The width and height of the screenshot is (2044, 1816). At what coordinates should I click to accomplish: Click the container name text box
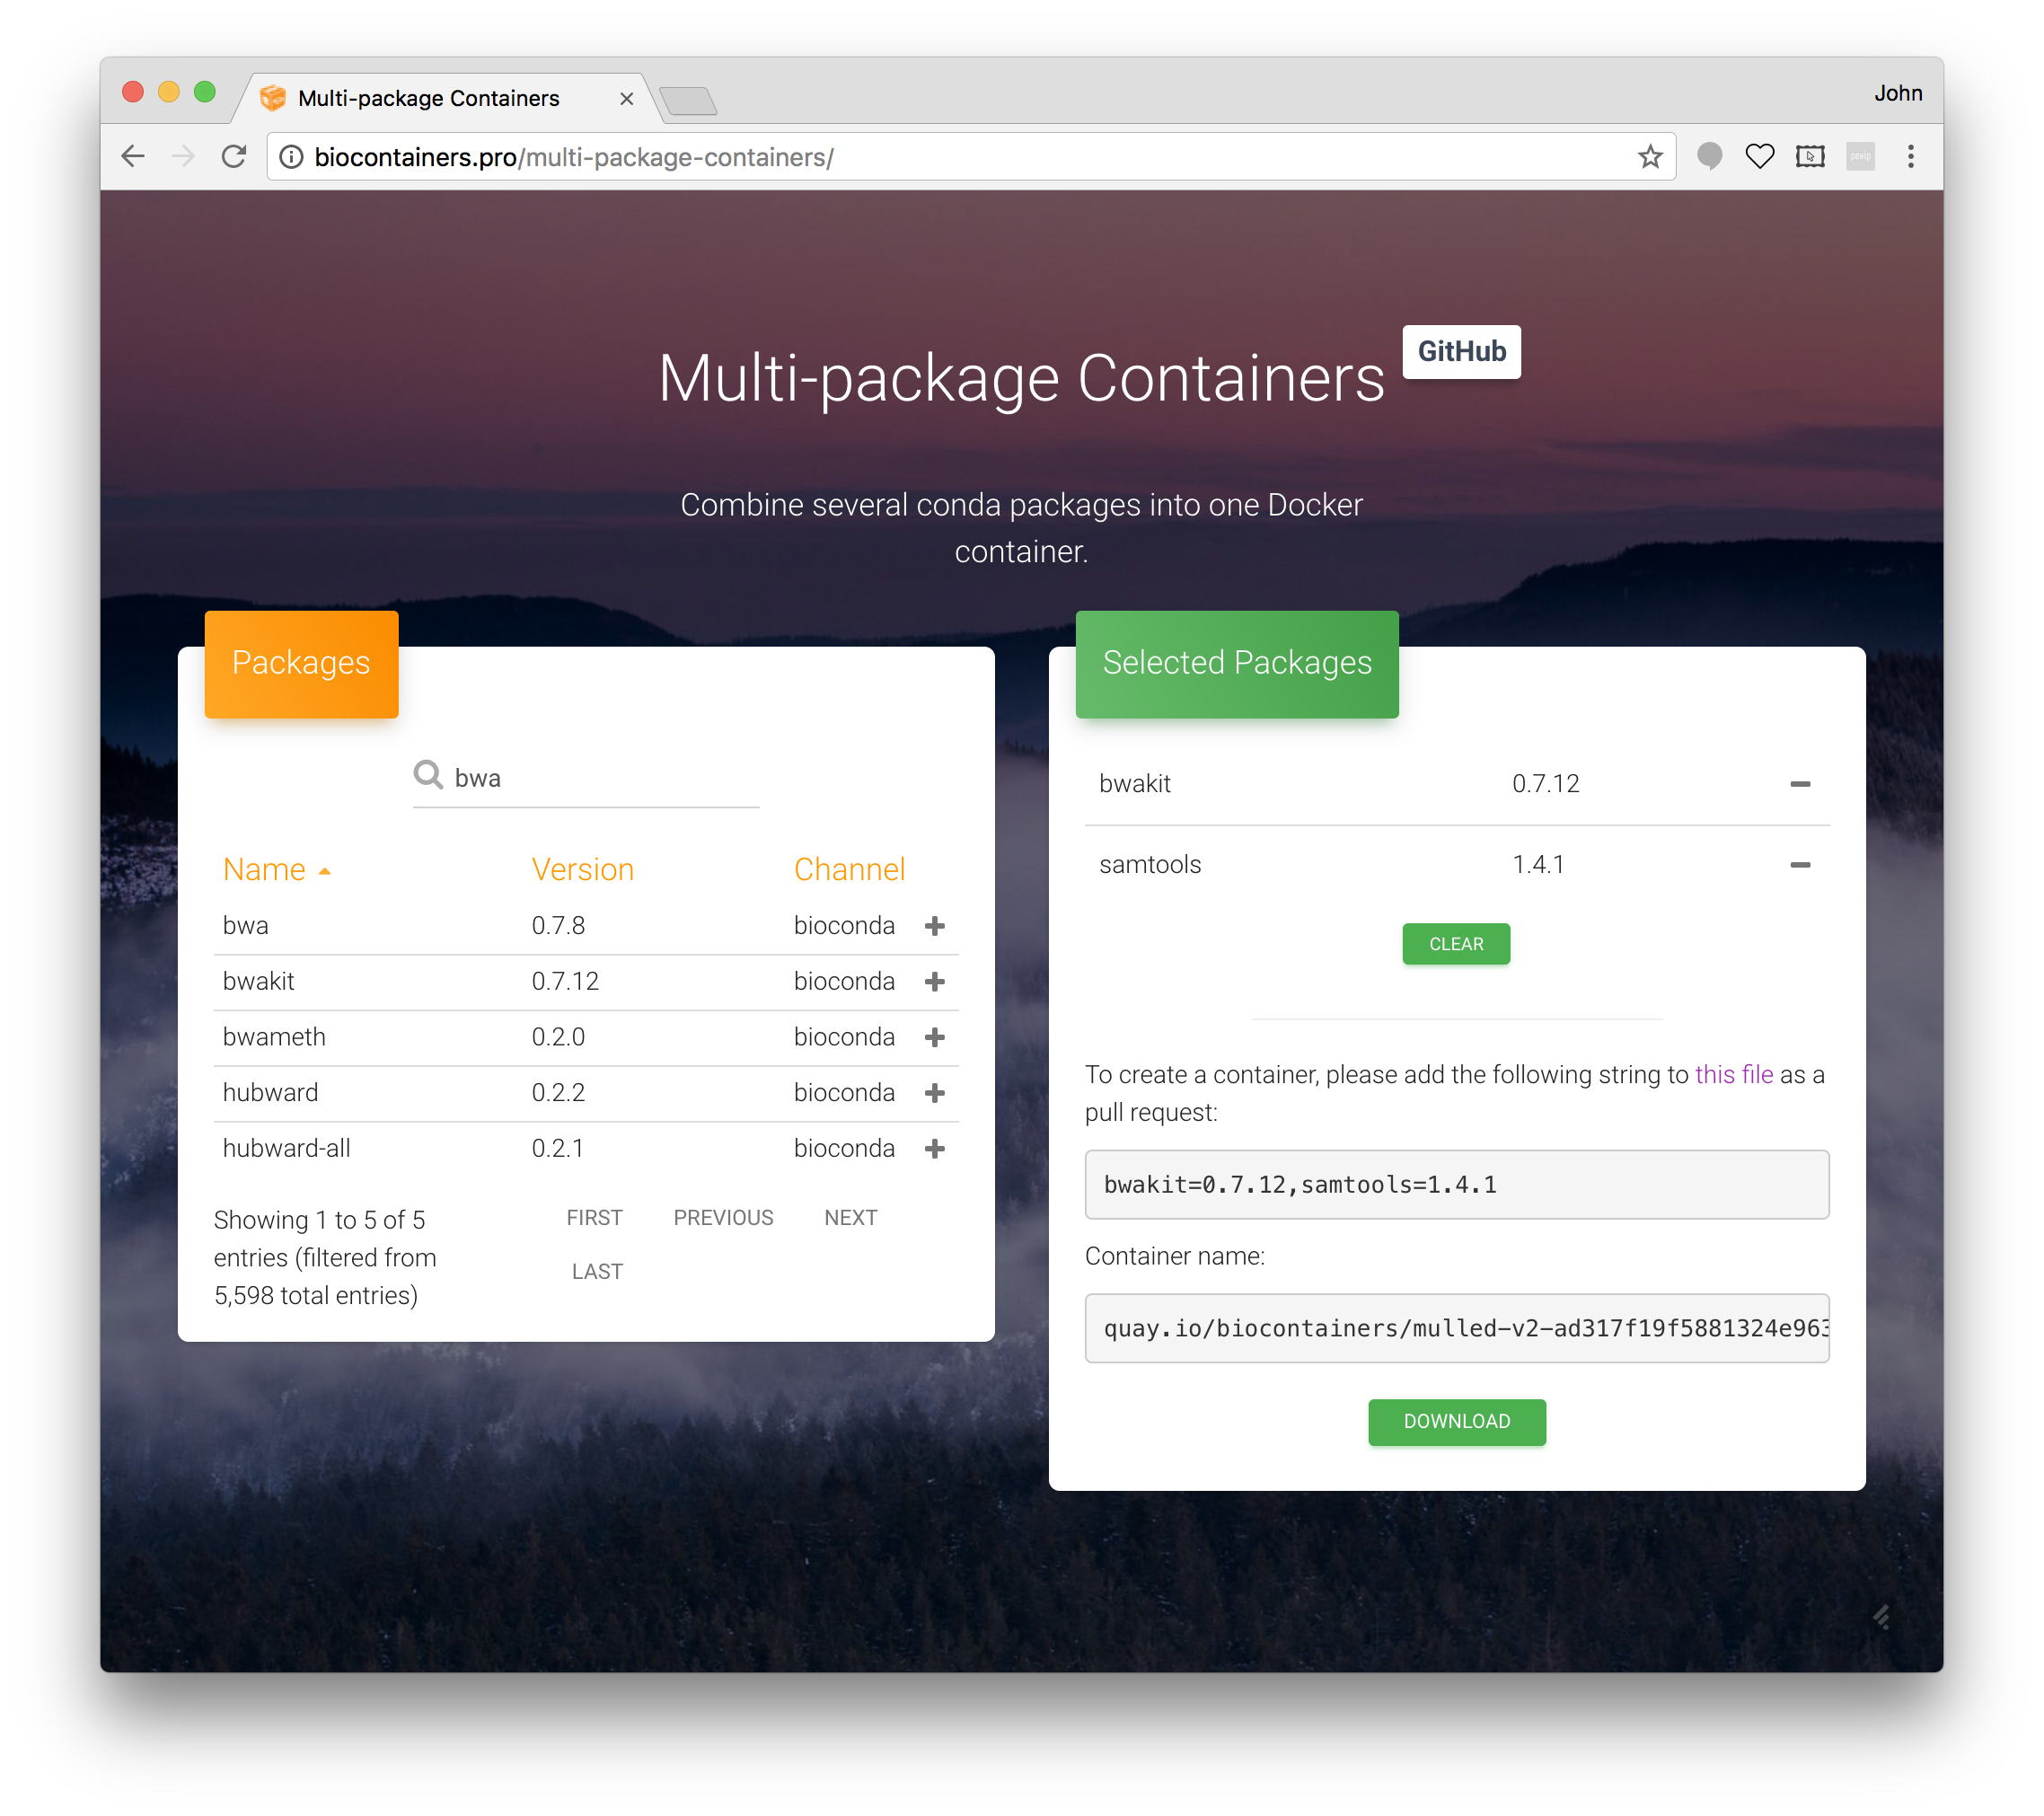1457,1328
